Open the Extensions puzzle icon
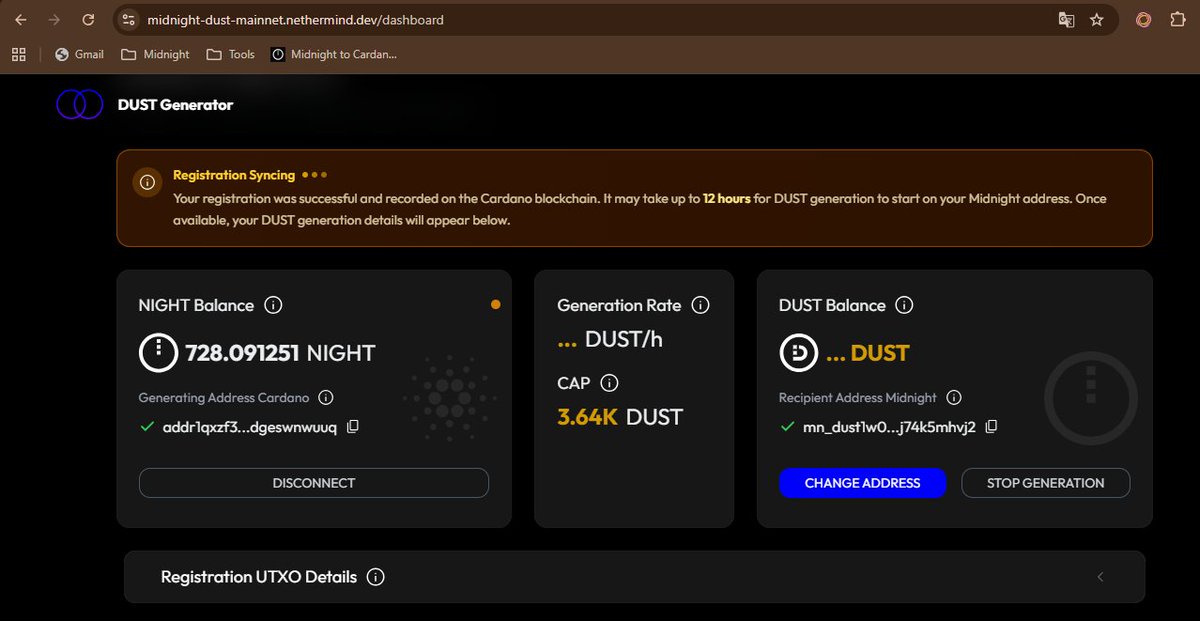1200x621 pixels. [1177, 19]
